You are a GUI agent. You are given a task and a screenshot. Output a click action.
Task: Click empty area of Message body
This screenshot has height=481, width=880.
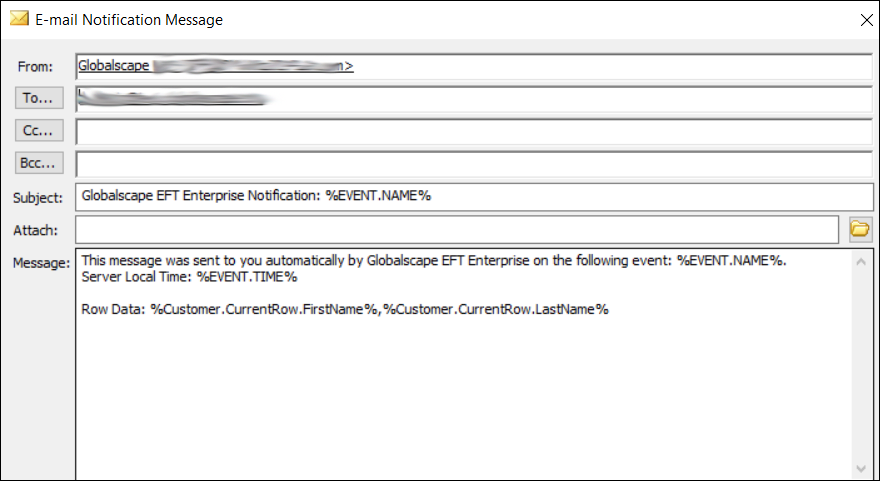[460, 400]
